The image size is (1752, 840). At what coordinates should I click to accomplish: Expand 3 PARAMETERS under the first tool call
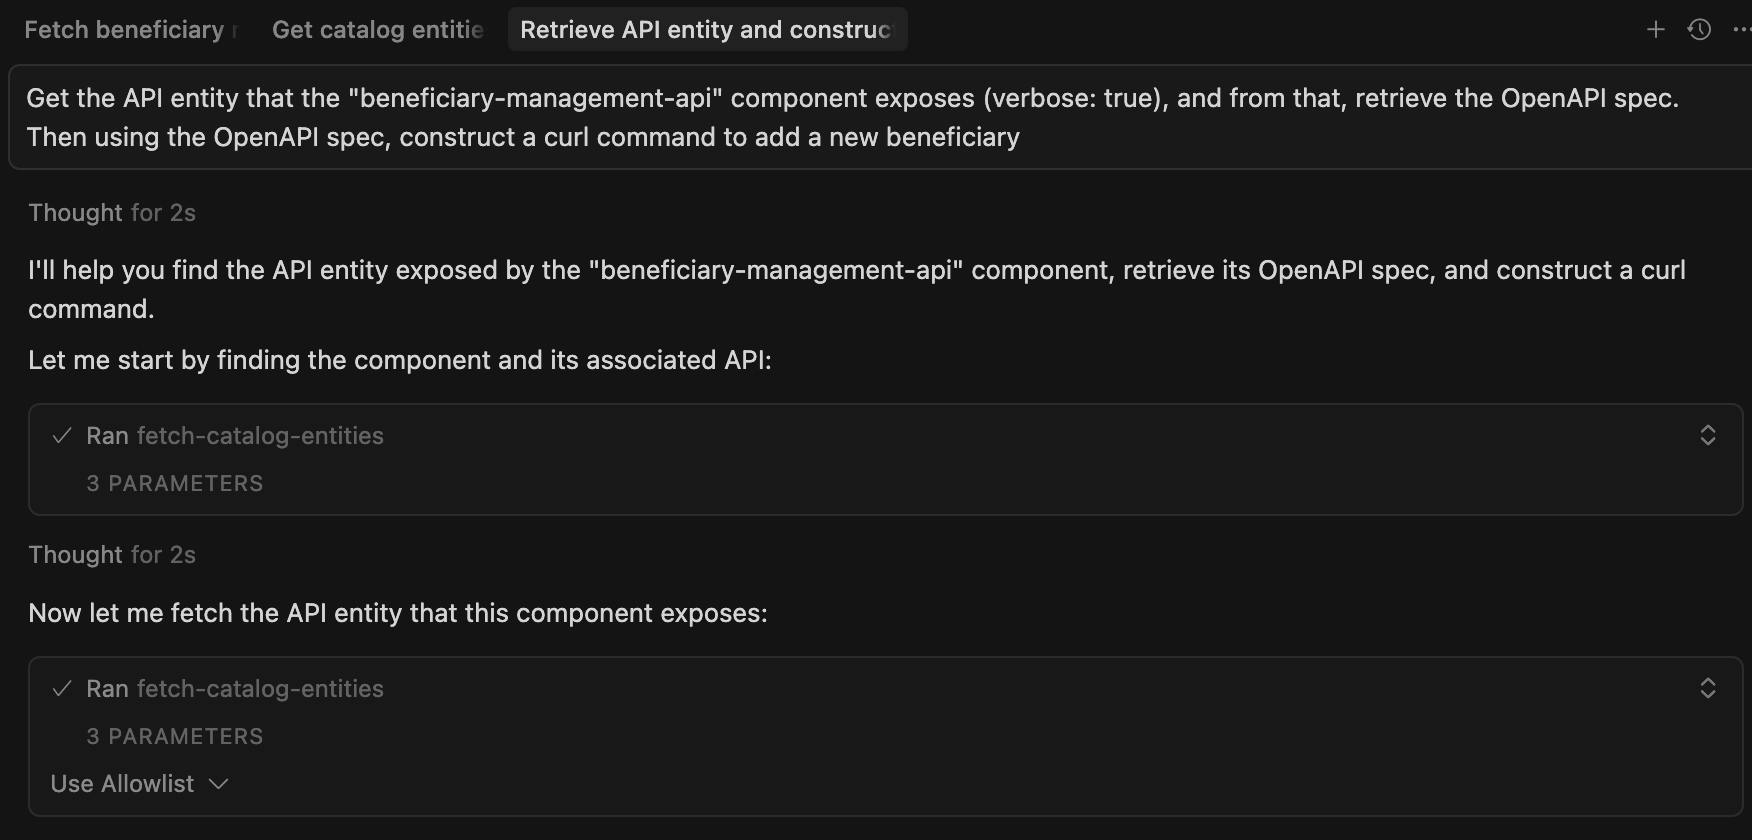tap(175, 483)
